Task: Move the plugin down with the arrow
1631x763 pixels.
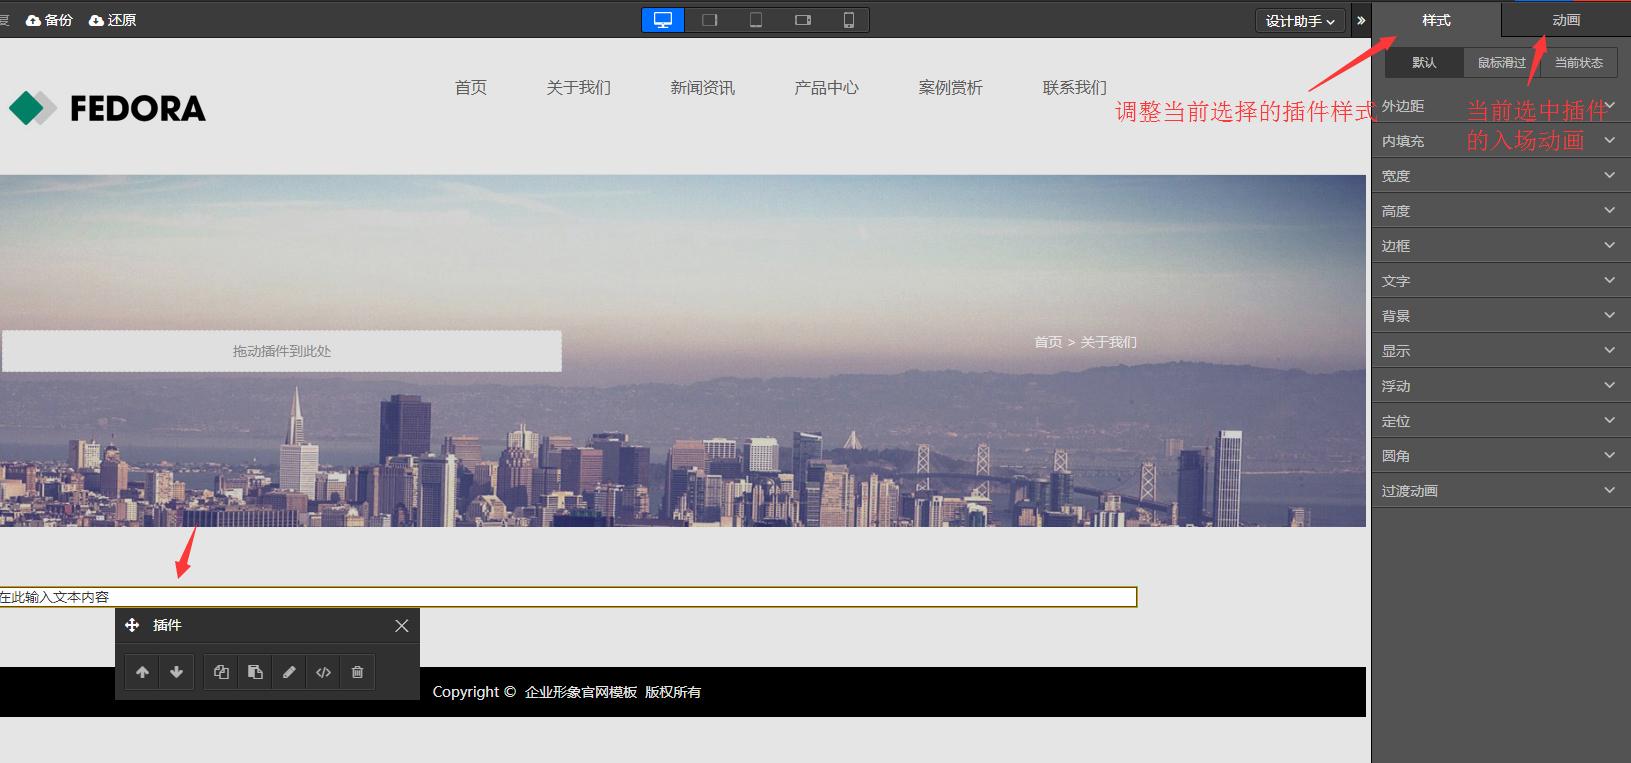Action: 176,672
